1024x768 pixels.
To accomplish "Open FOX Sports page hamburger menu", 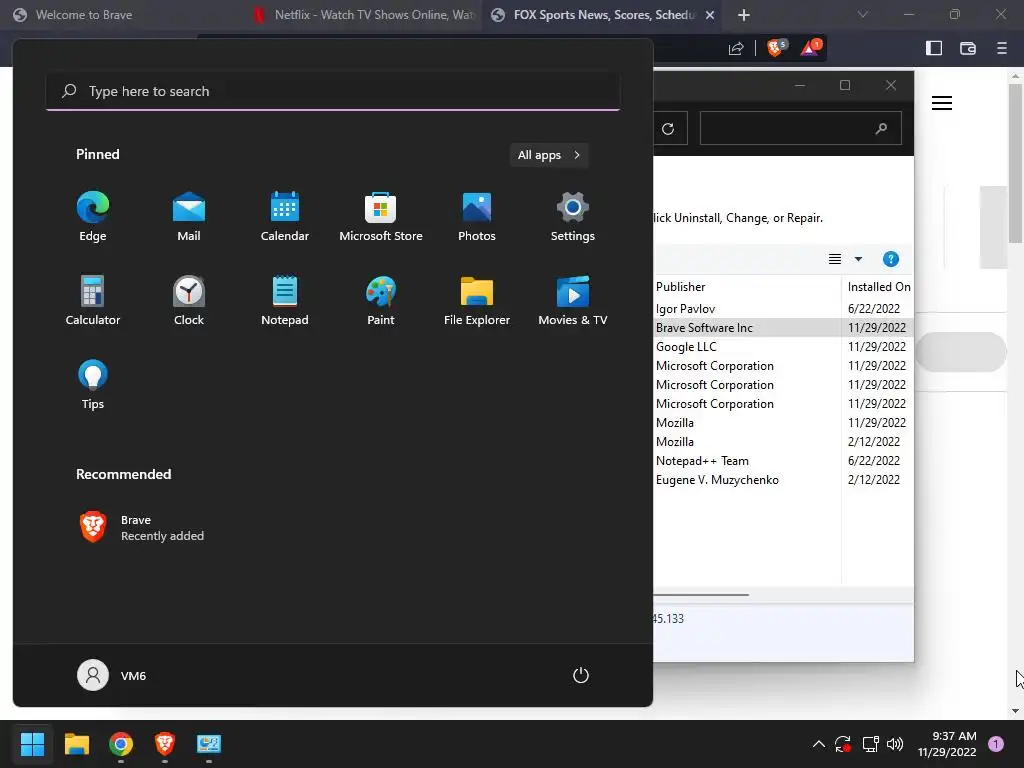I will click(942, 103).
